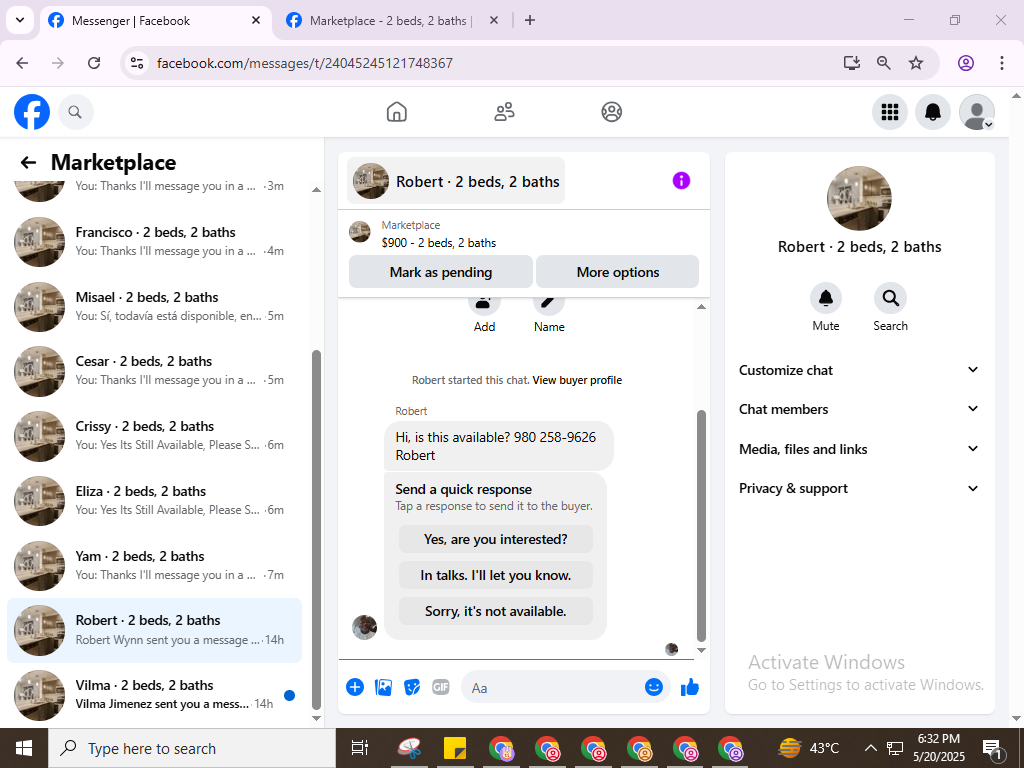Open Yam's conversation
Viewport: 1024px width, 768px height.
click(x=154, y=566)
